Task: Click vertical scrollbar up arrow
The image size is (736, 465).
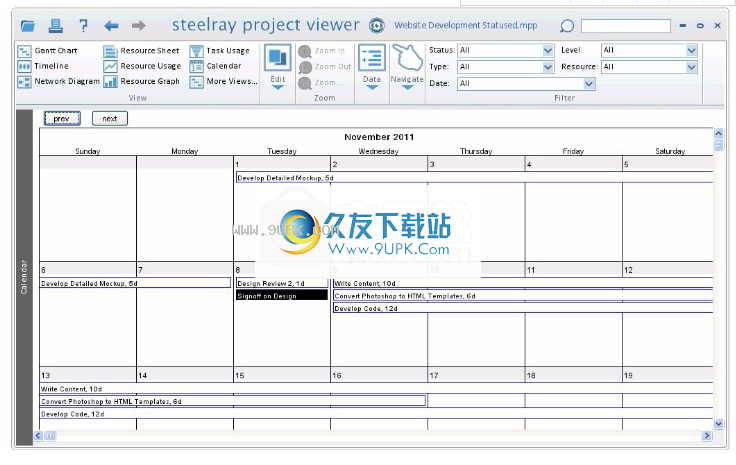Action: (718, 133)
